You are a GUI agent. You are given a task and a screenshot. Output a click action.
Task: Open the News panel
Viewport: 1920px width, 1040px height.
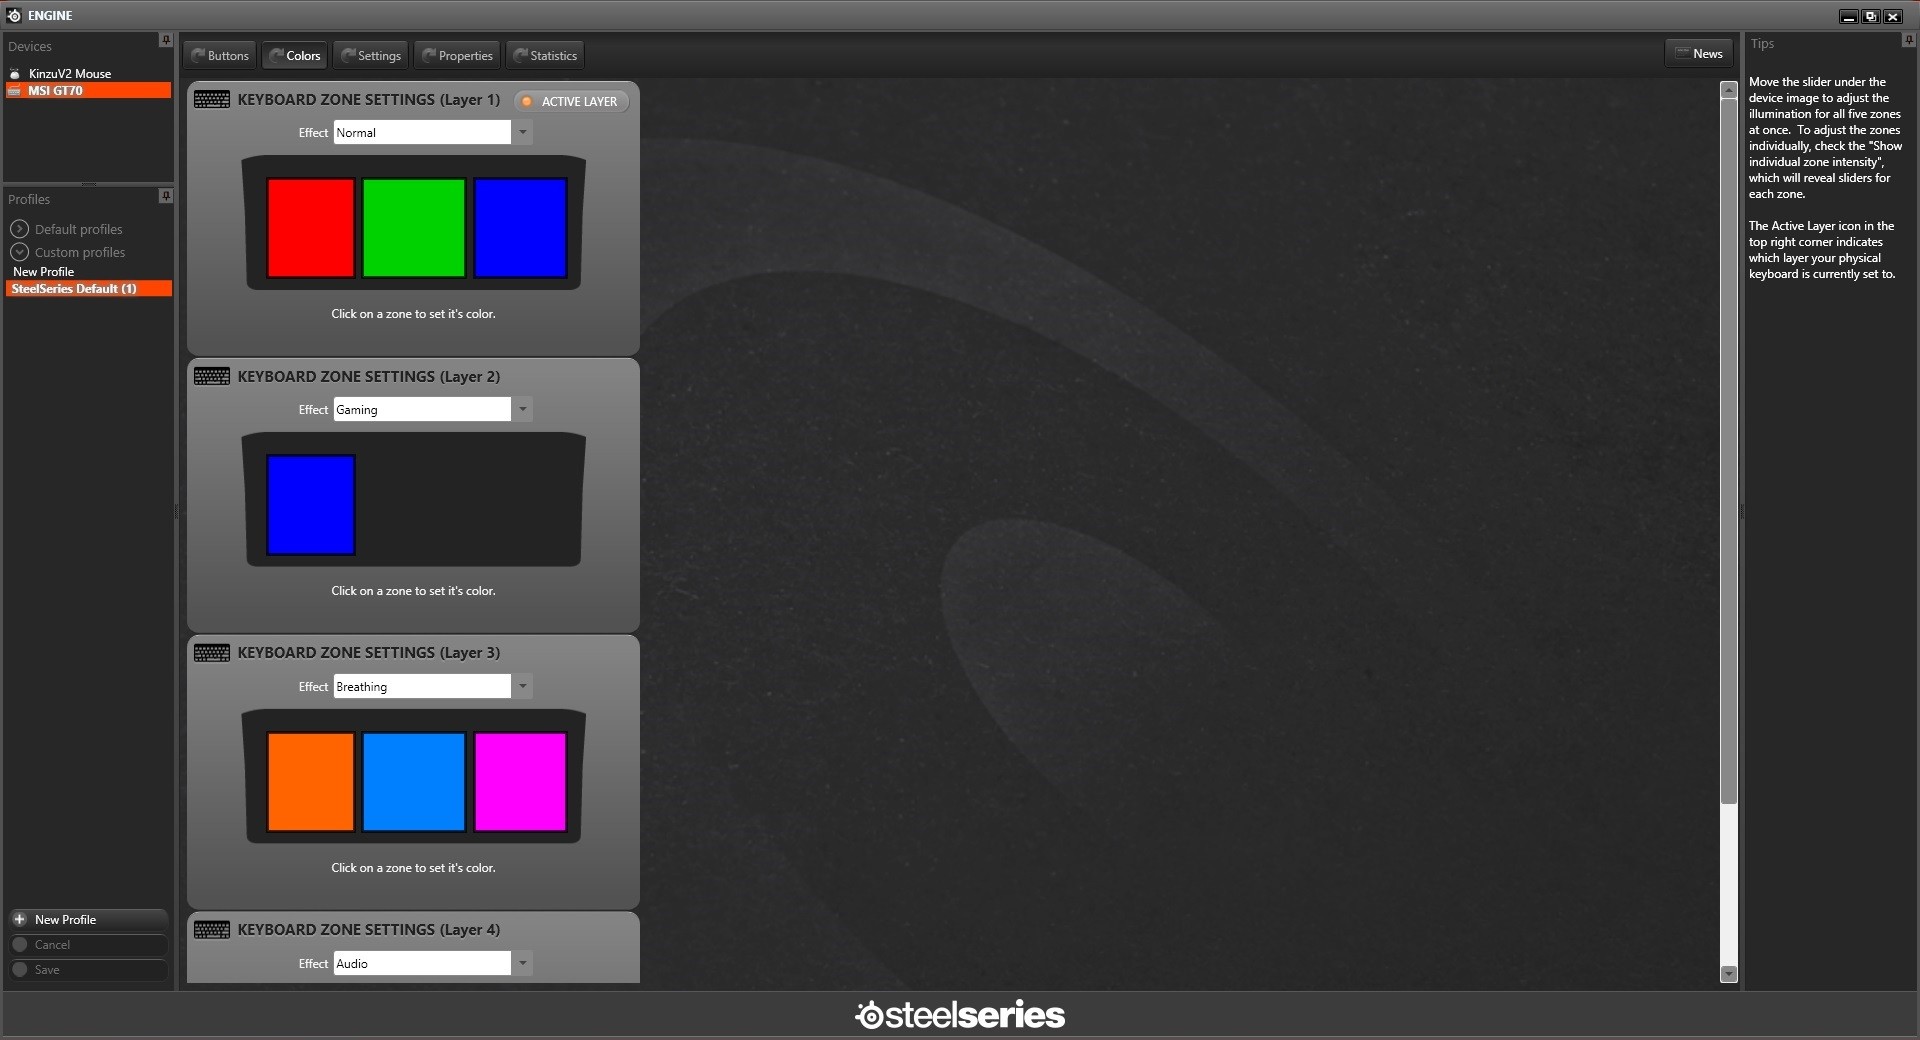pyautogui.click(x=1699, y=53)
